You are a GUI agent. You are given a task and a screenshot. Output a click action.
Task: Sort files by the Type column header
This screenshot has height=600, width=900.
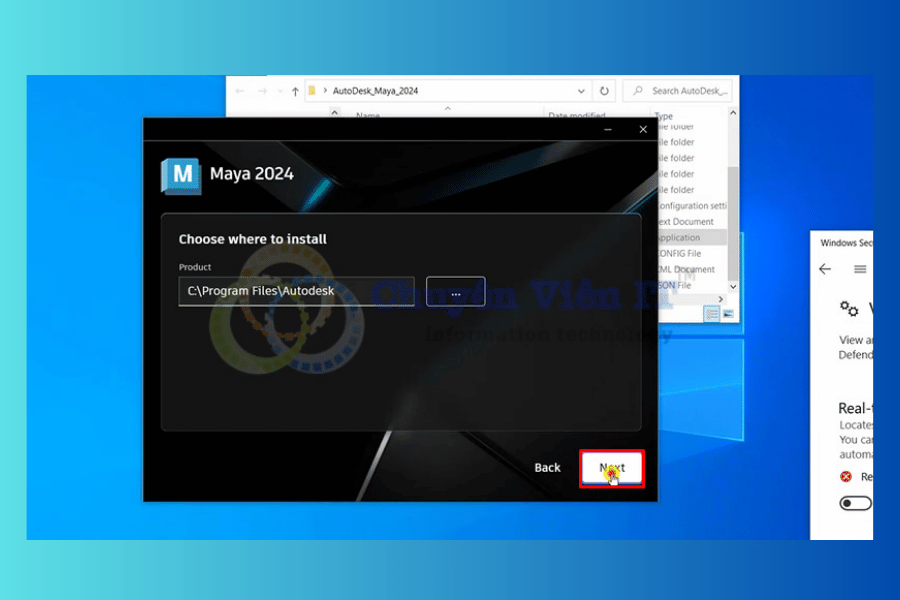[665, 116]
